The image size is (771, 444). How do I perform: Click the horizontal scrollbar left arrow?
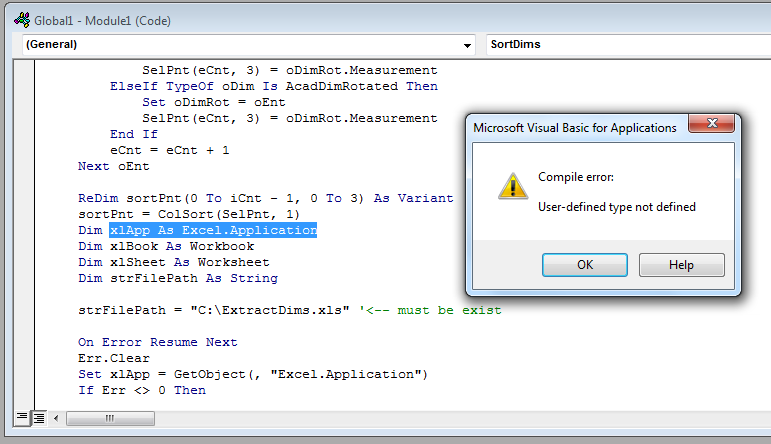(56, 418)
